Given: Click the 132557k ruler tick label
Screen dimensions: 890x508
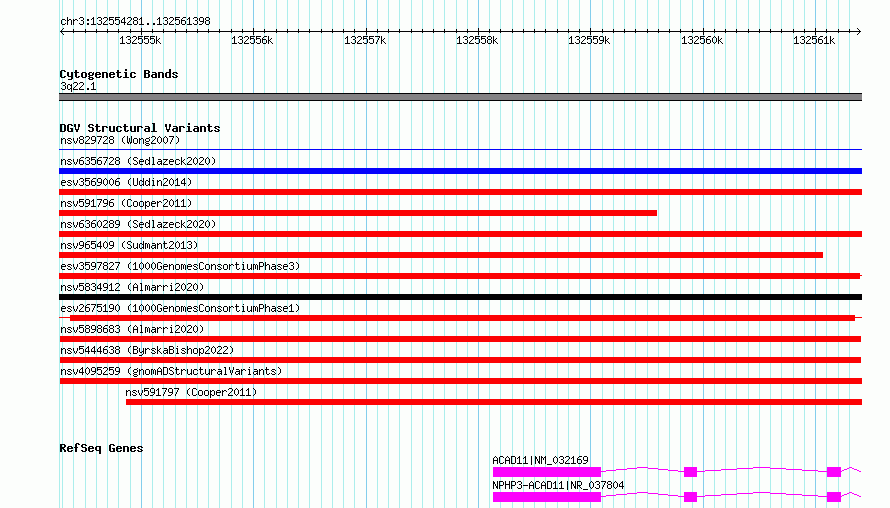Looking at the screenshot, I should click(365, 40).
